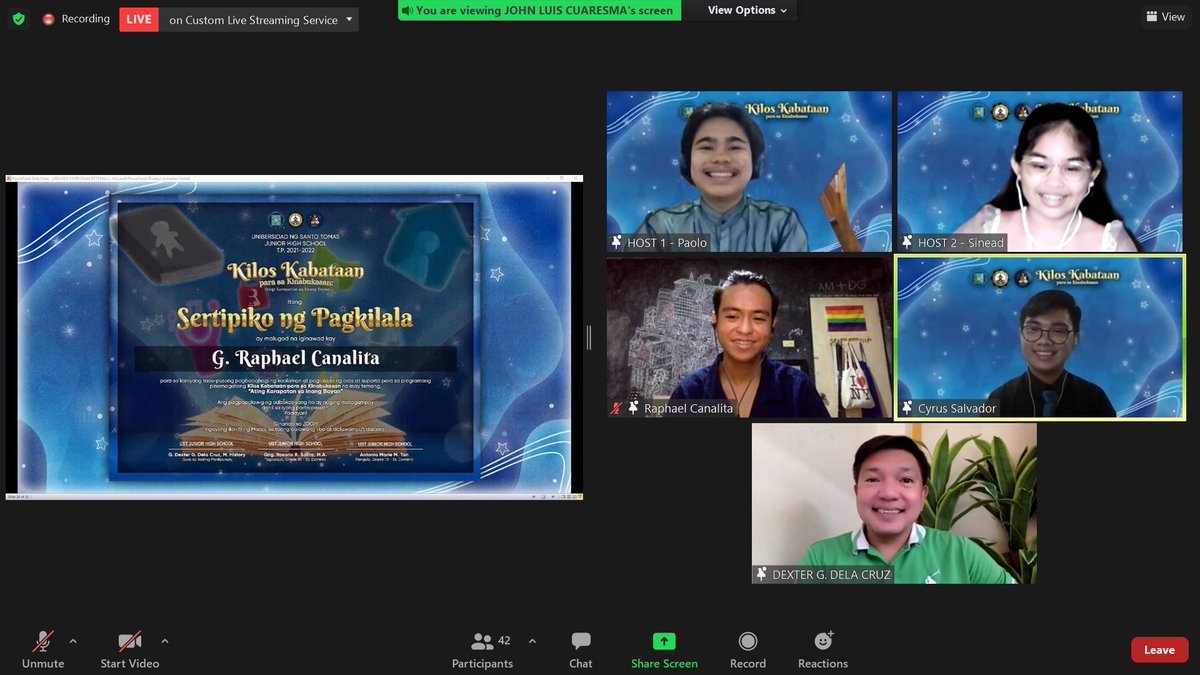Select HOST 1 - Paolo video tile
Screen dimensions: 1200x675
(x=749, y=171)
